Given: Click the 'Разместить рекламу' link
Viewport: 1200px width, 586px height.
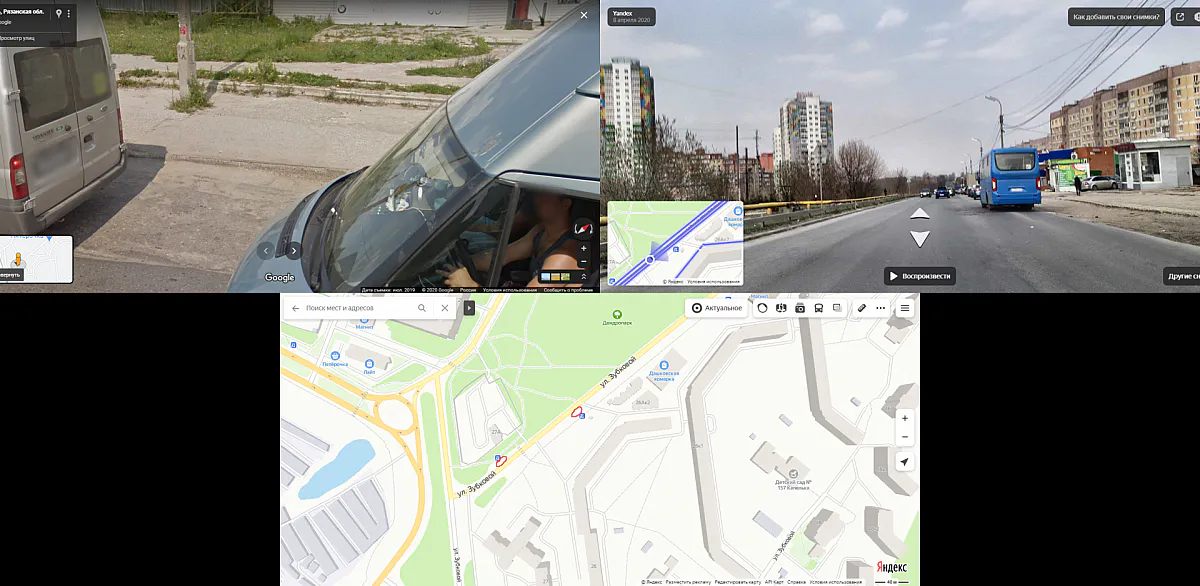Looking at the screenshot, I should pos(688,581).
